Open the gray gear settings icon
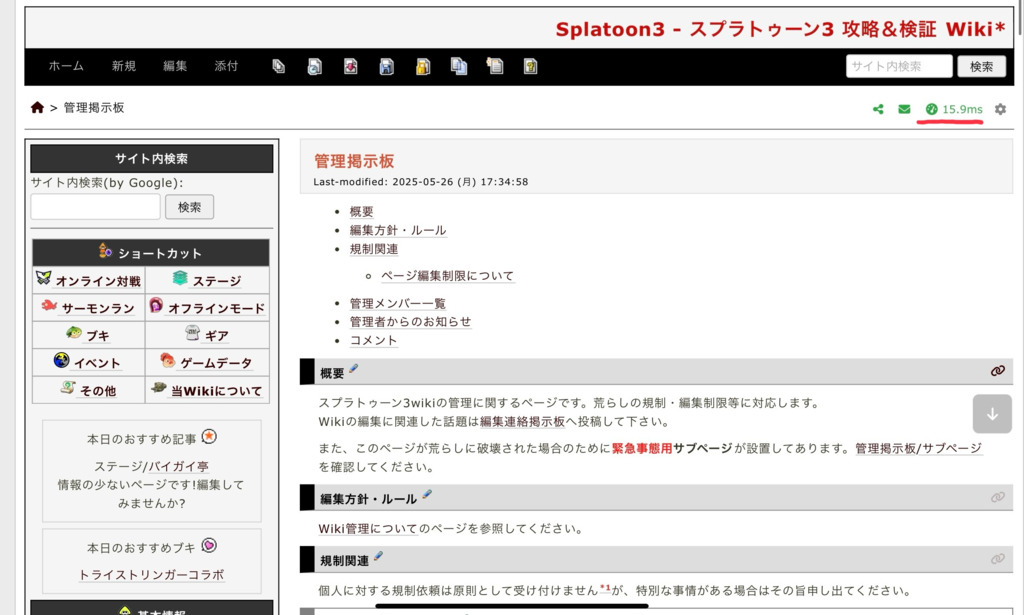The height and width of the screenshot is (615, 1024). 1000,109
